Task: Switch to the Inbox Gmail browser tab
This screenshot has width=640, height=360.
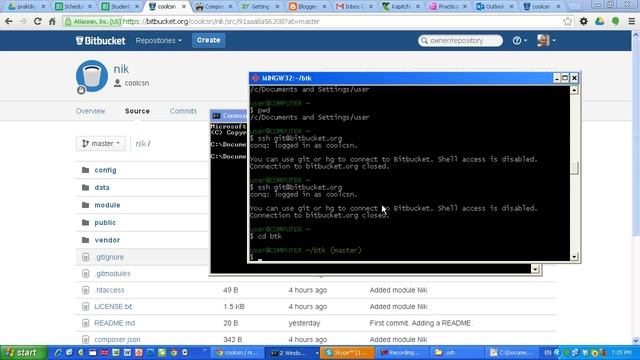Action: pyautogui.click(x=354, y=7)
